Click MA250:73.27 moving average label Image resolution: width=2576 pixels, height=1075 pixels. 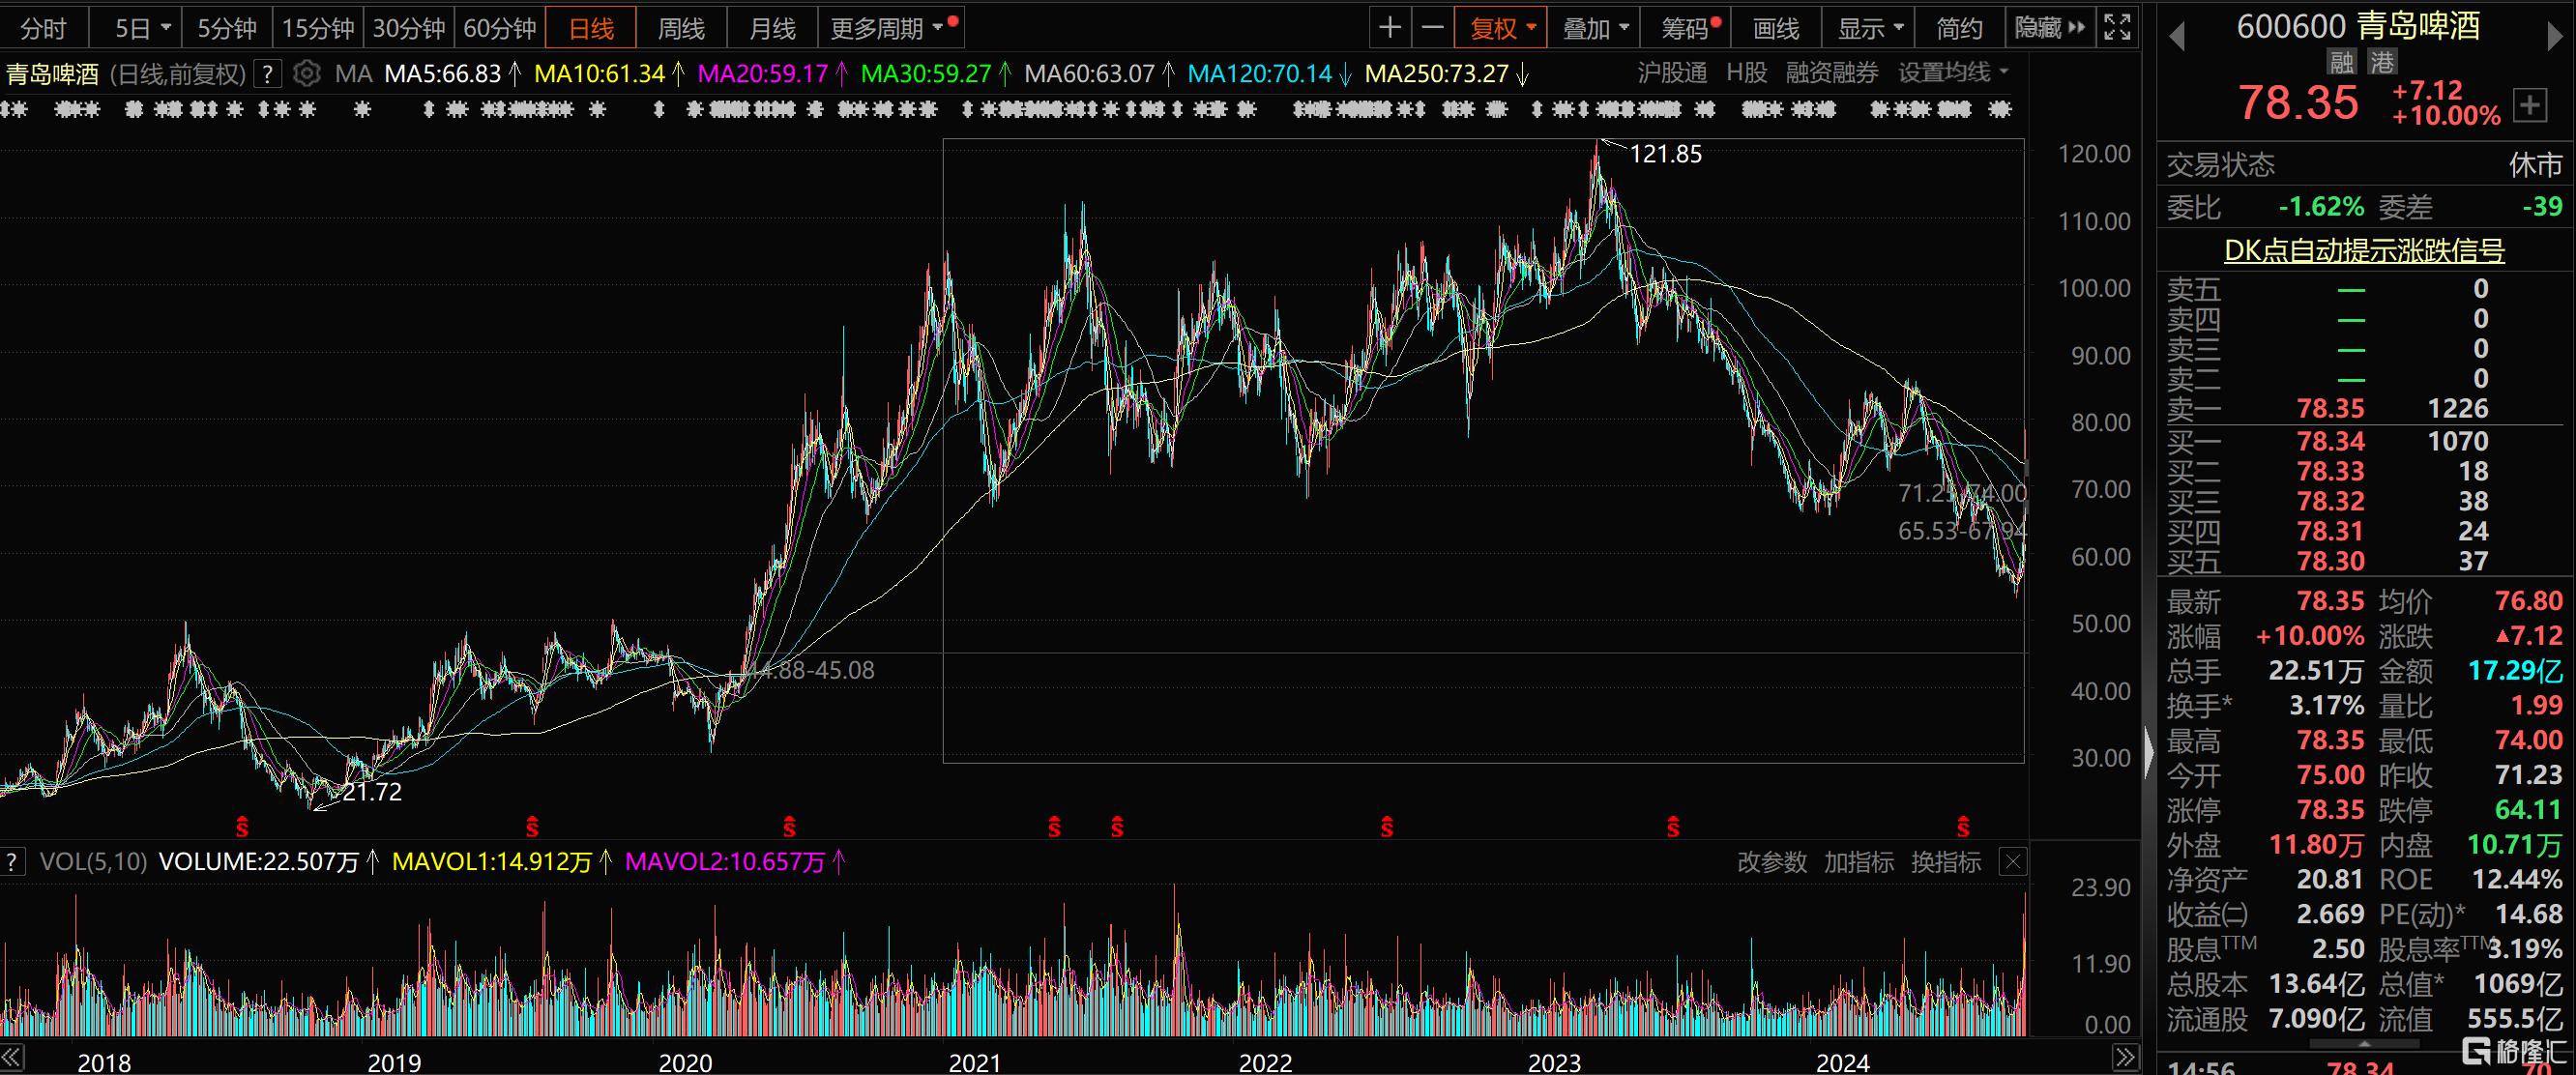pyautogui.click(x=1446, y=74)
